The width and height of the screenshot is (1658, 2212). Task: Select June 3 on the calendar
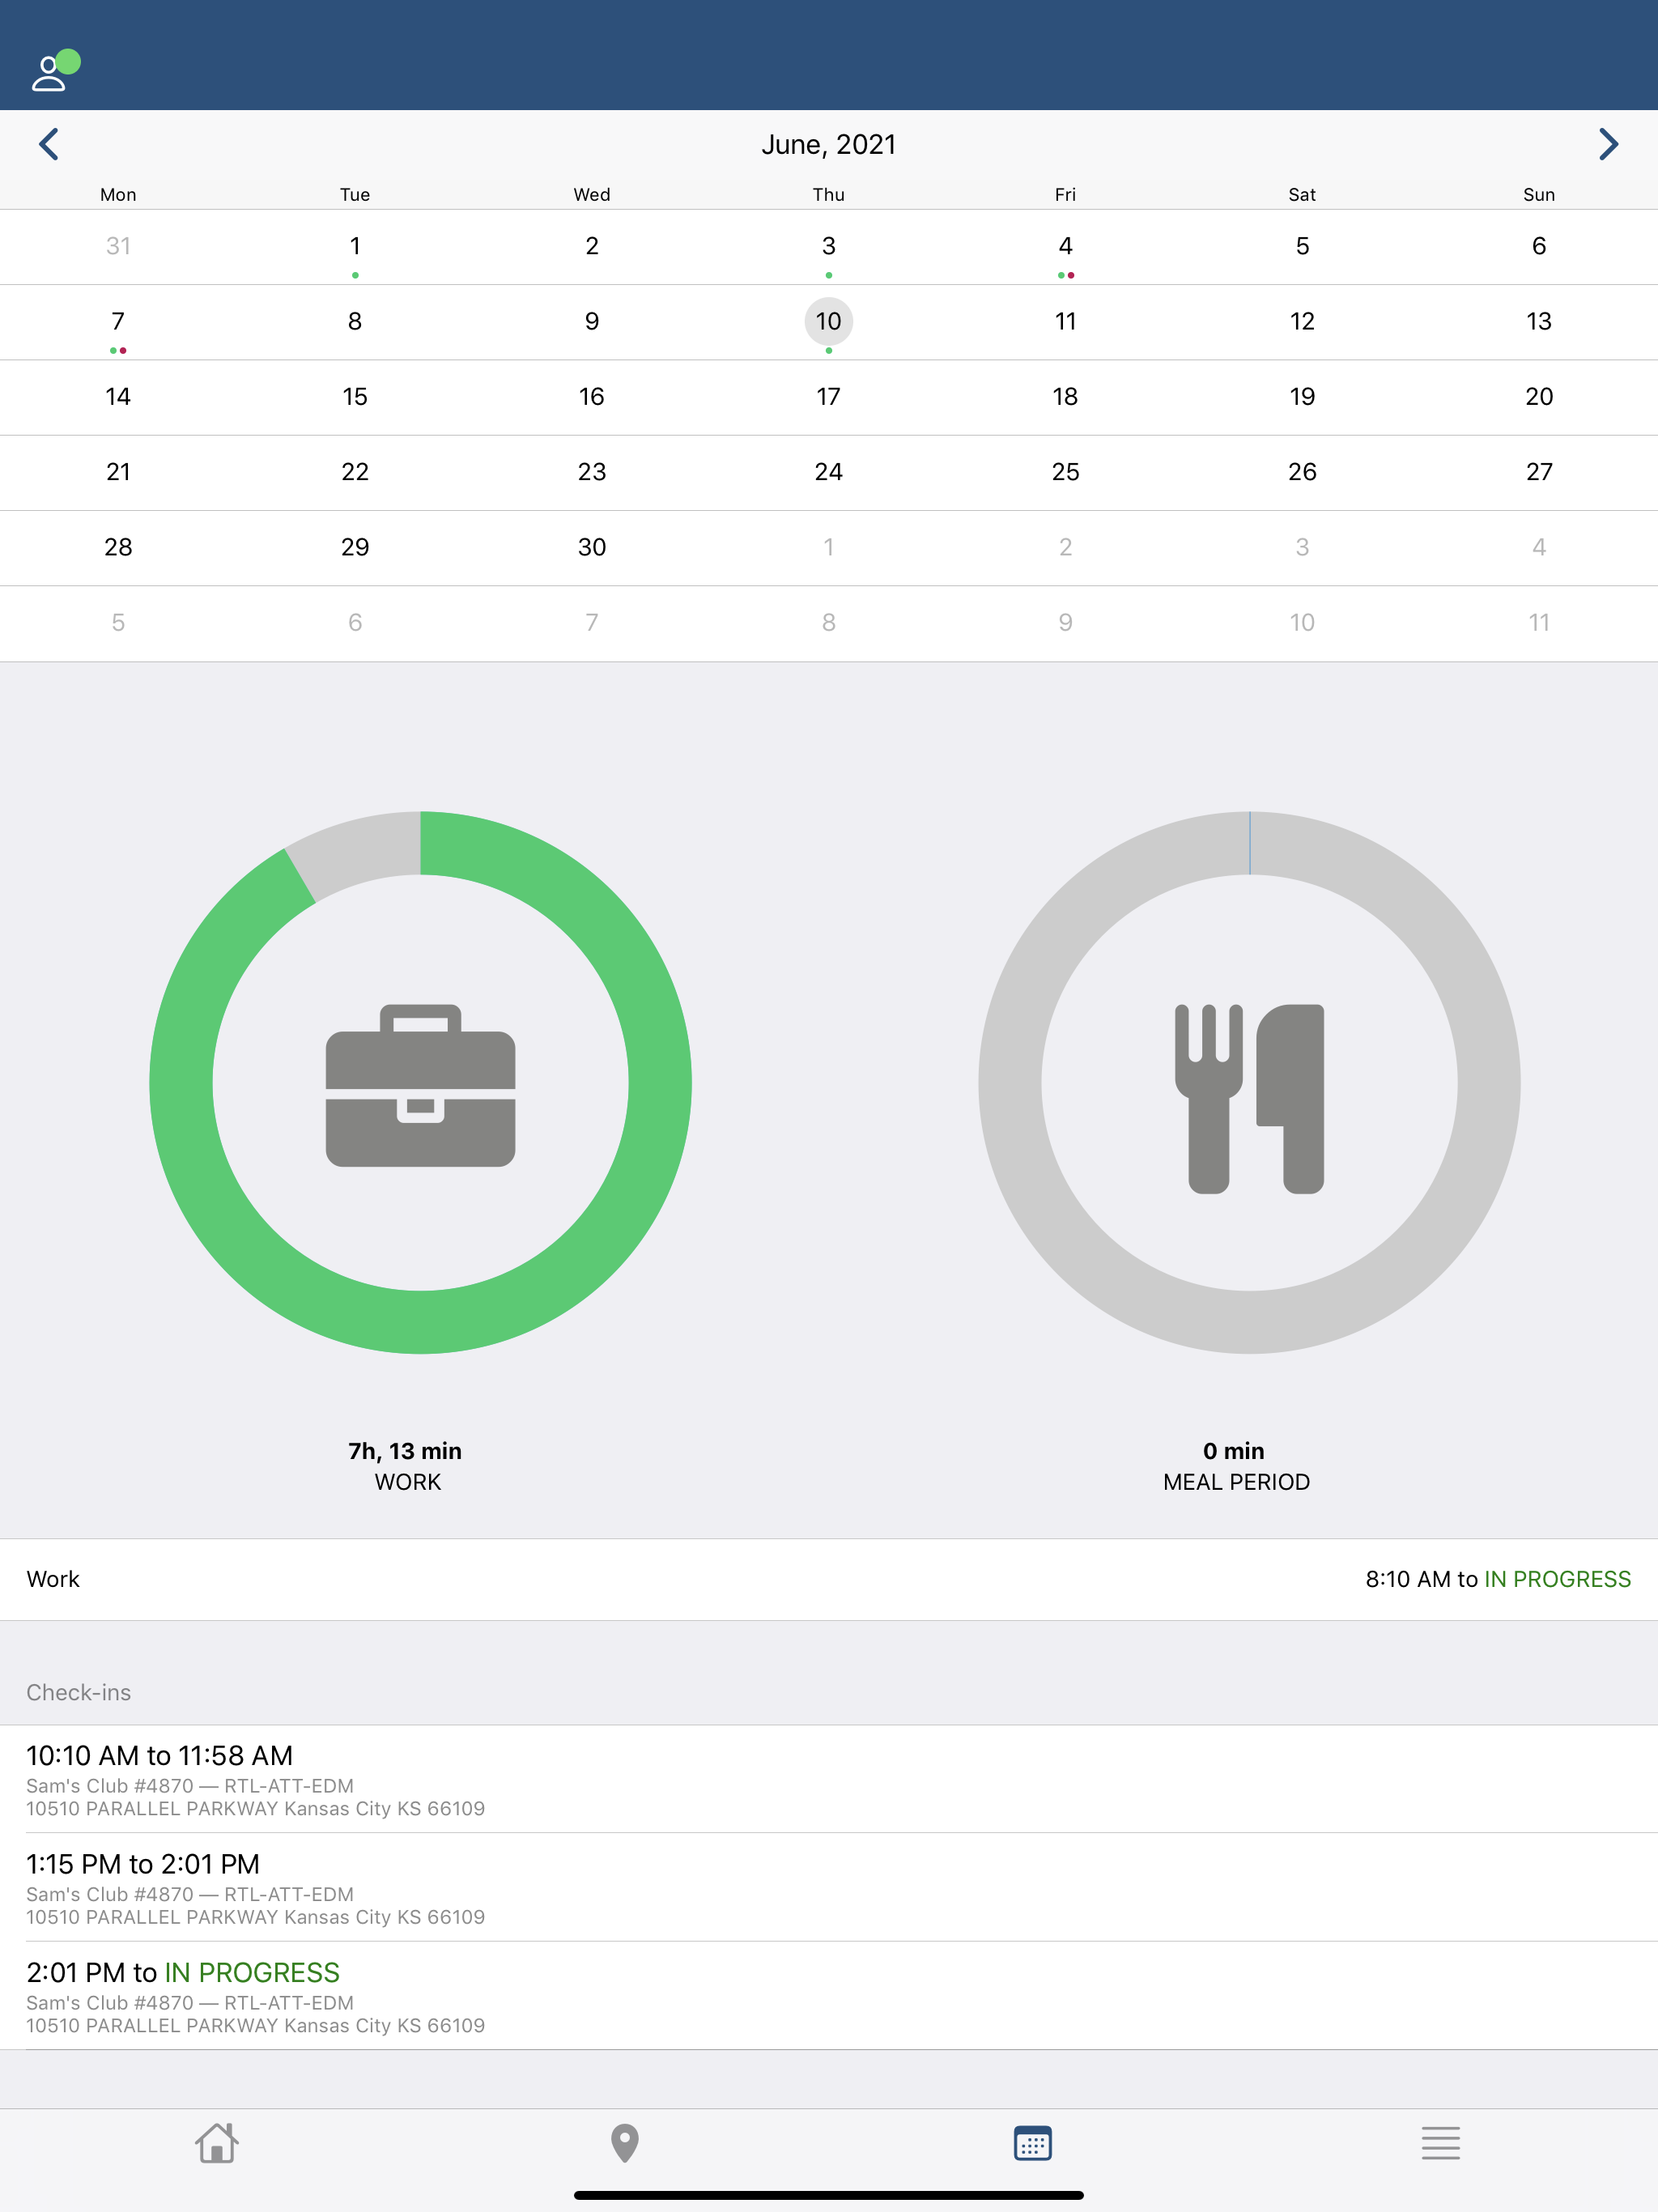click(x=828, y=247)
